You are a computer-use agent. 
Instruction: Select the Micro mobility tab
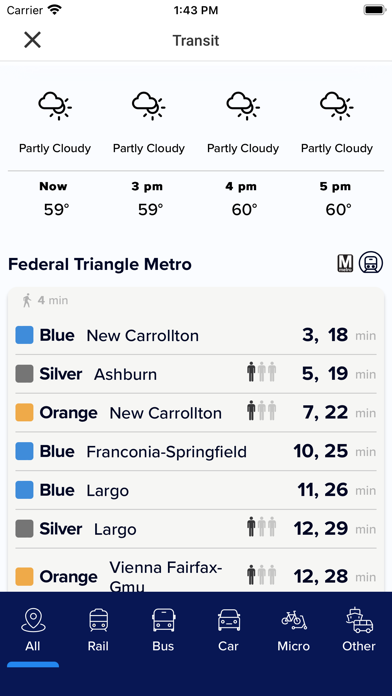(x=293, y=631)
